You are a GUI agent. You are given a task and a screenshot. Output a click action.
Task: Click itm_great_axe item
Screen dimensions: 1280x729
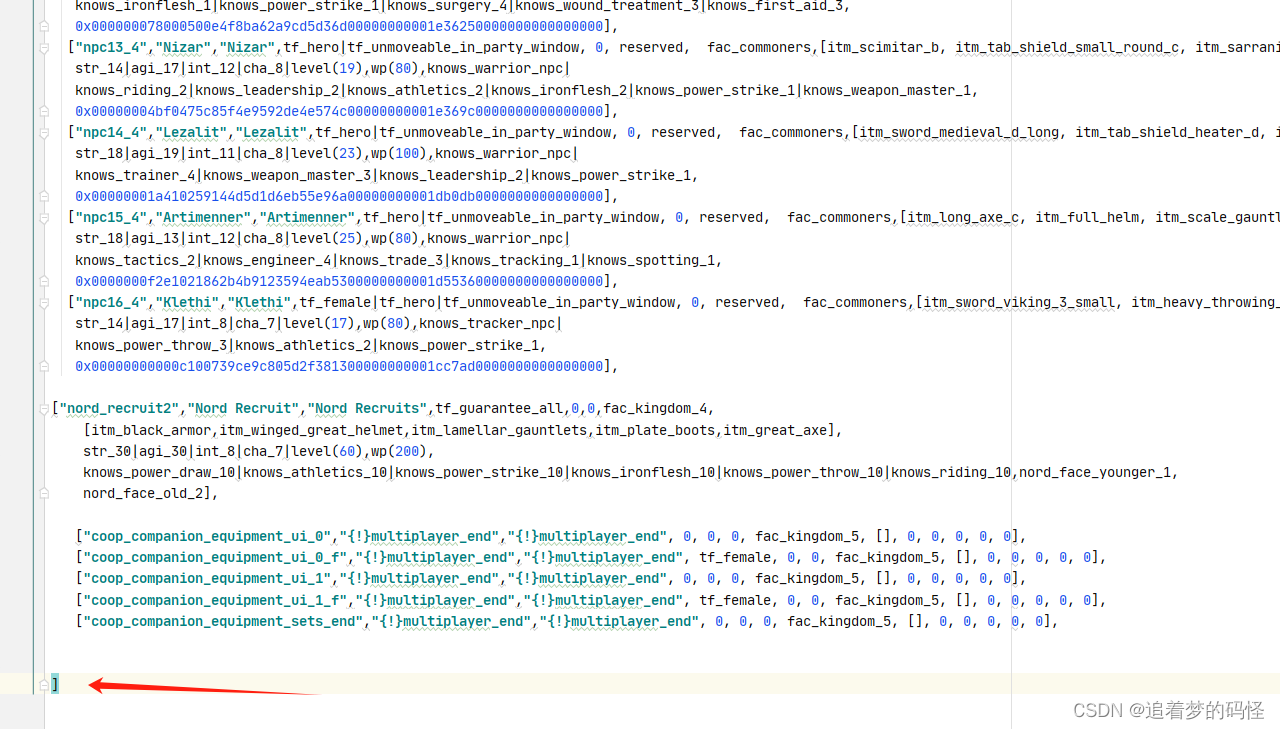pyautogui.click(x=779, y=430)
